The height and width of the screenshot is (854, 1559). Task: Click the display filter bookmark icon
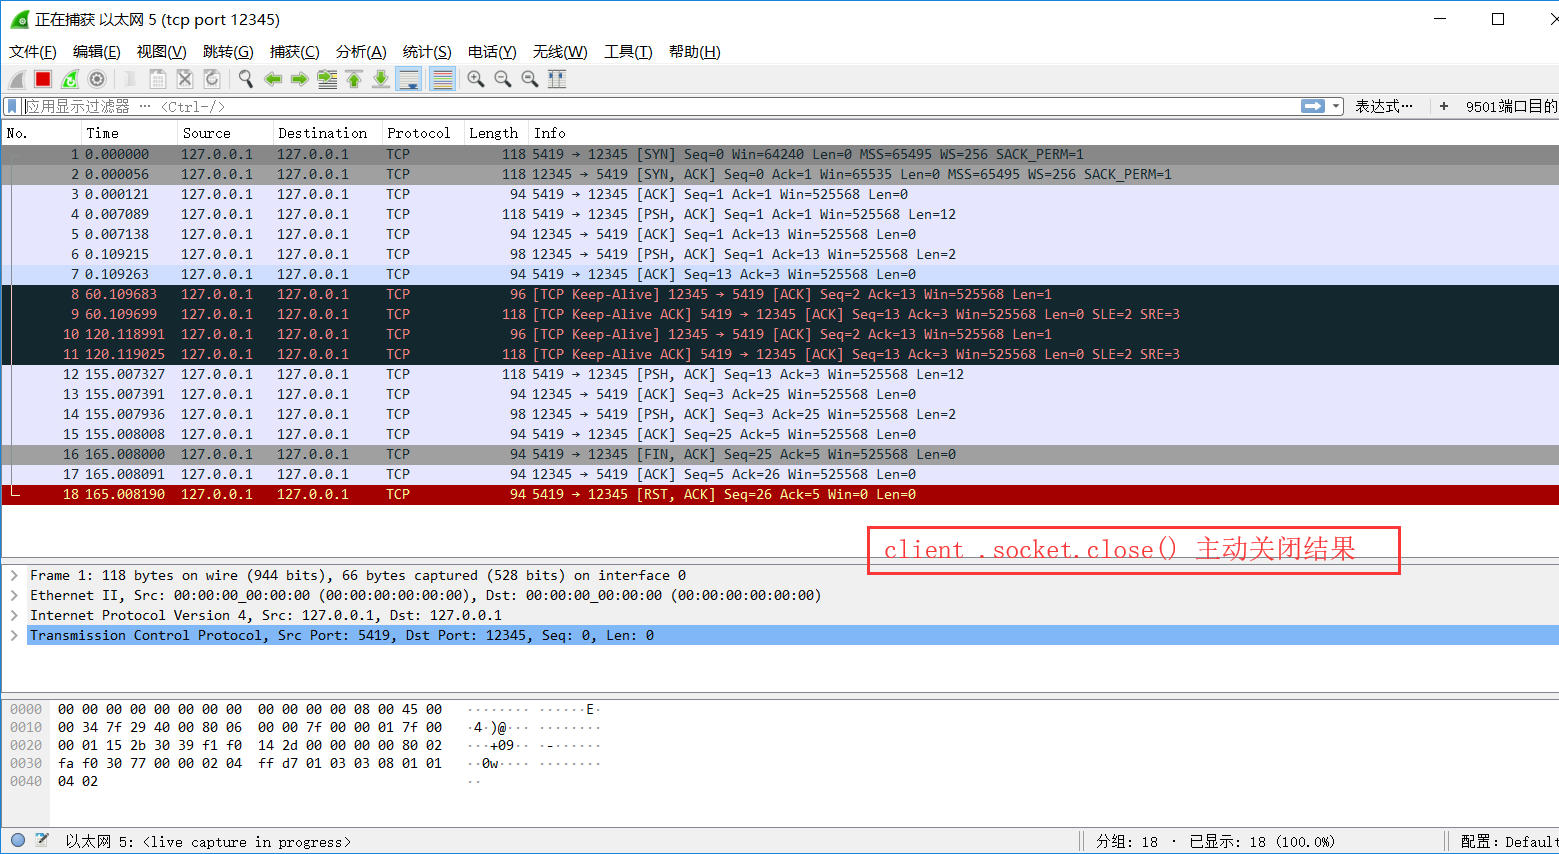click(x=12, y=106)
